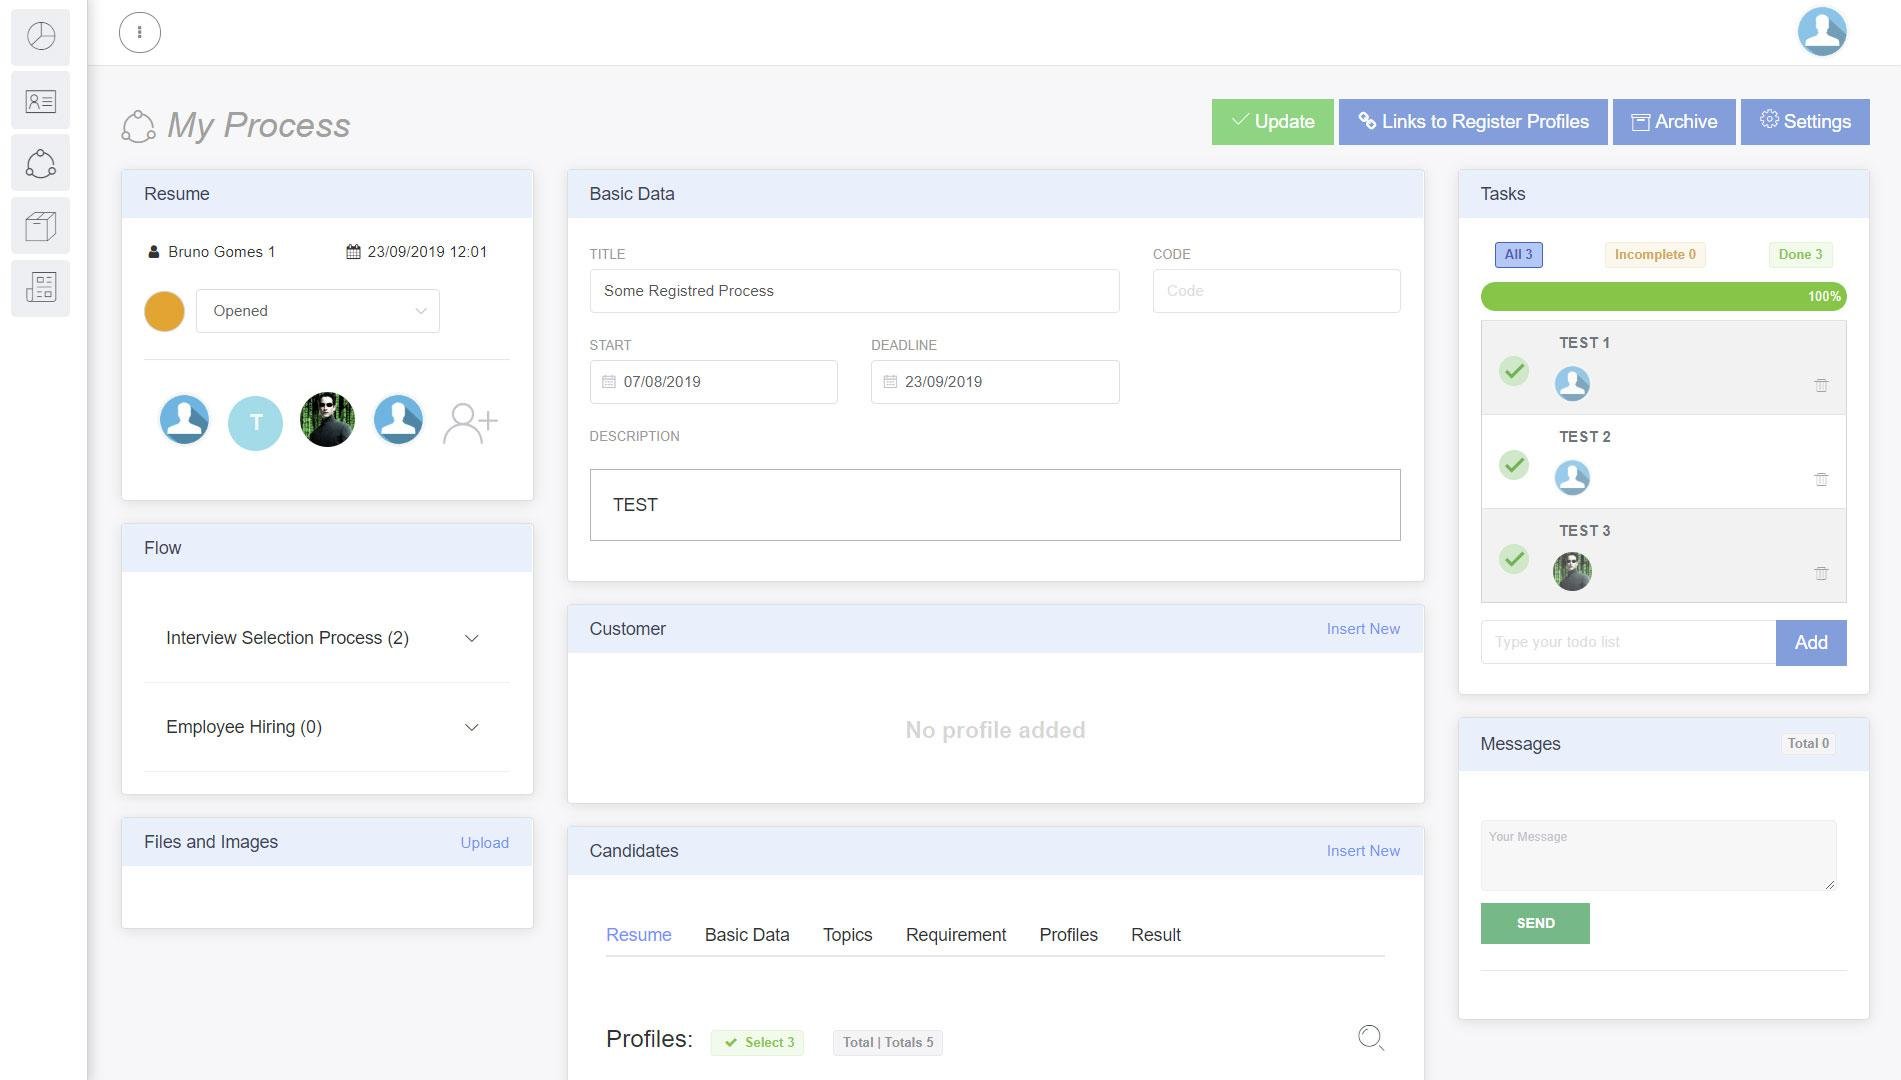Viewport: 1901px width, 1080px height.
Task: Open the list layout sidebar icon
Action: [x=41, y=288]
